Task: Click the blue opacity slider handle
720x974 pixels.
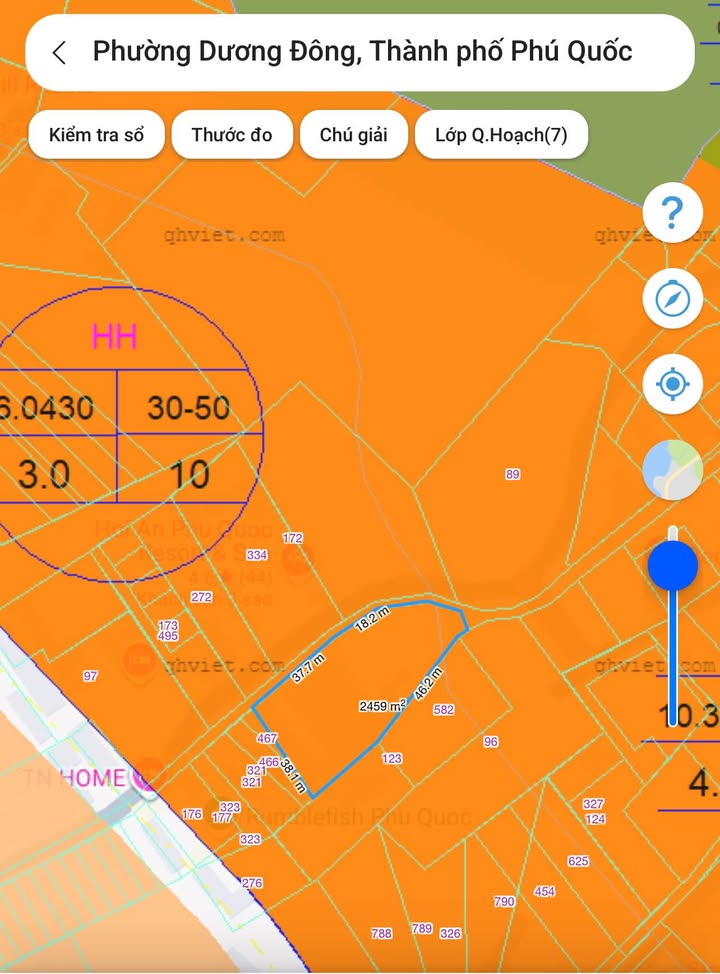Action: pyautogui.click(x=673, y=565)
